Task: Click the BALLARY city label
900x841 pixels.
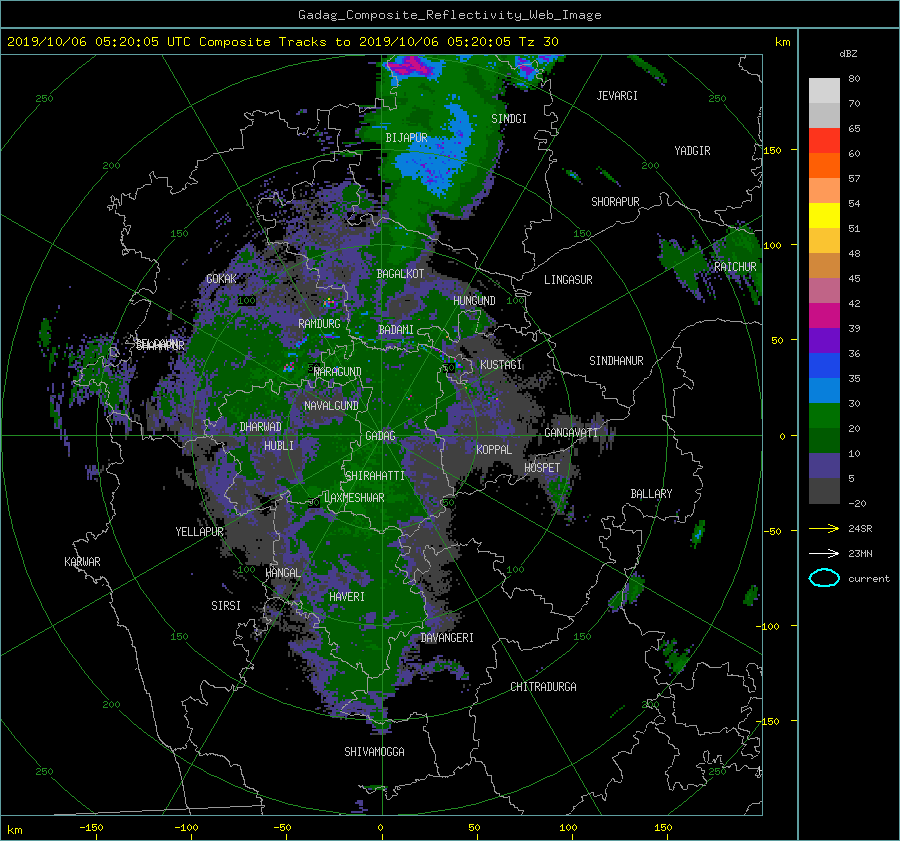Action: point(651,494)
